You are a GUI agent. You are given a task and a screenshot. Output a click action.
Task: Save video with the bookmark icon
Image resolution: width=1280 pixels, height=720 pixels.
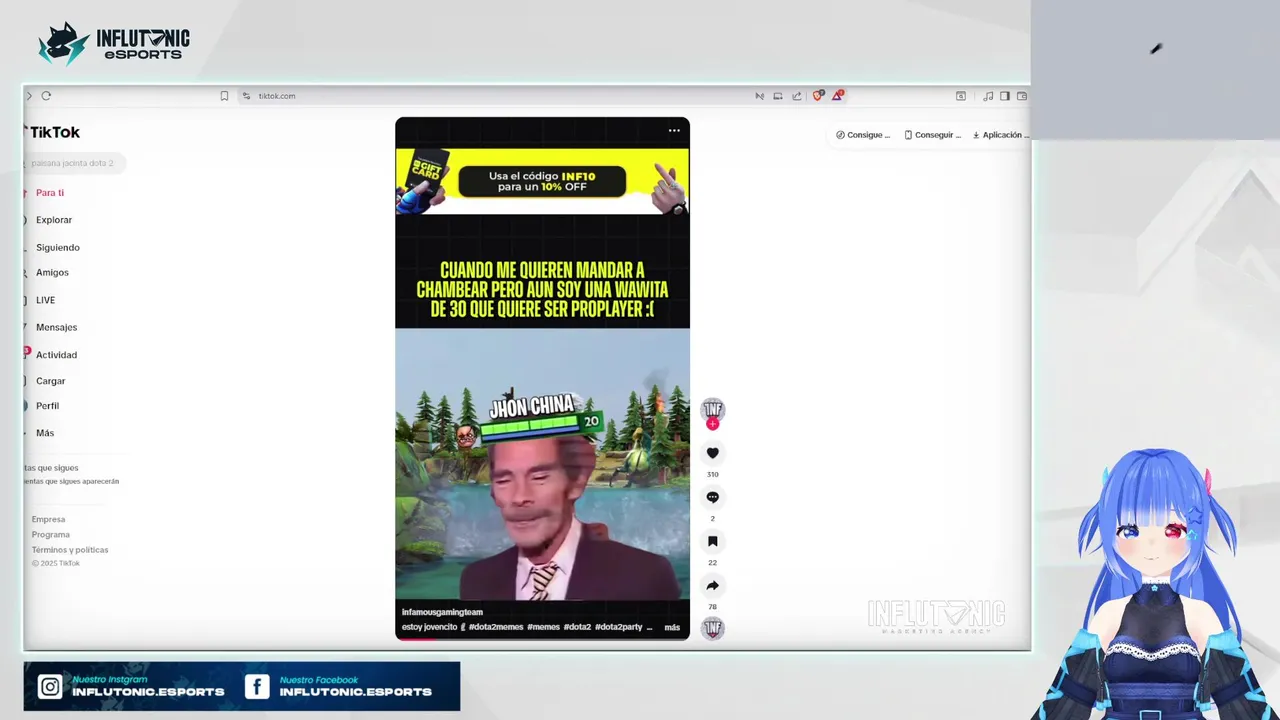tap(712, 541)
